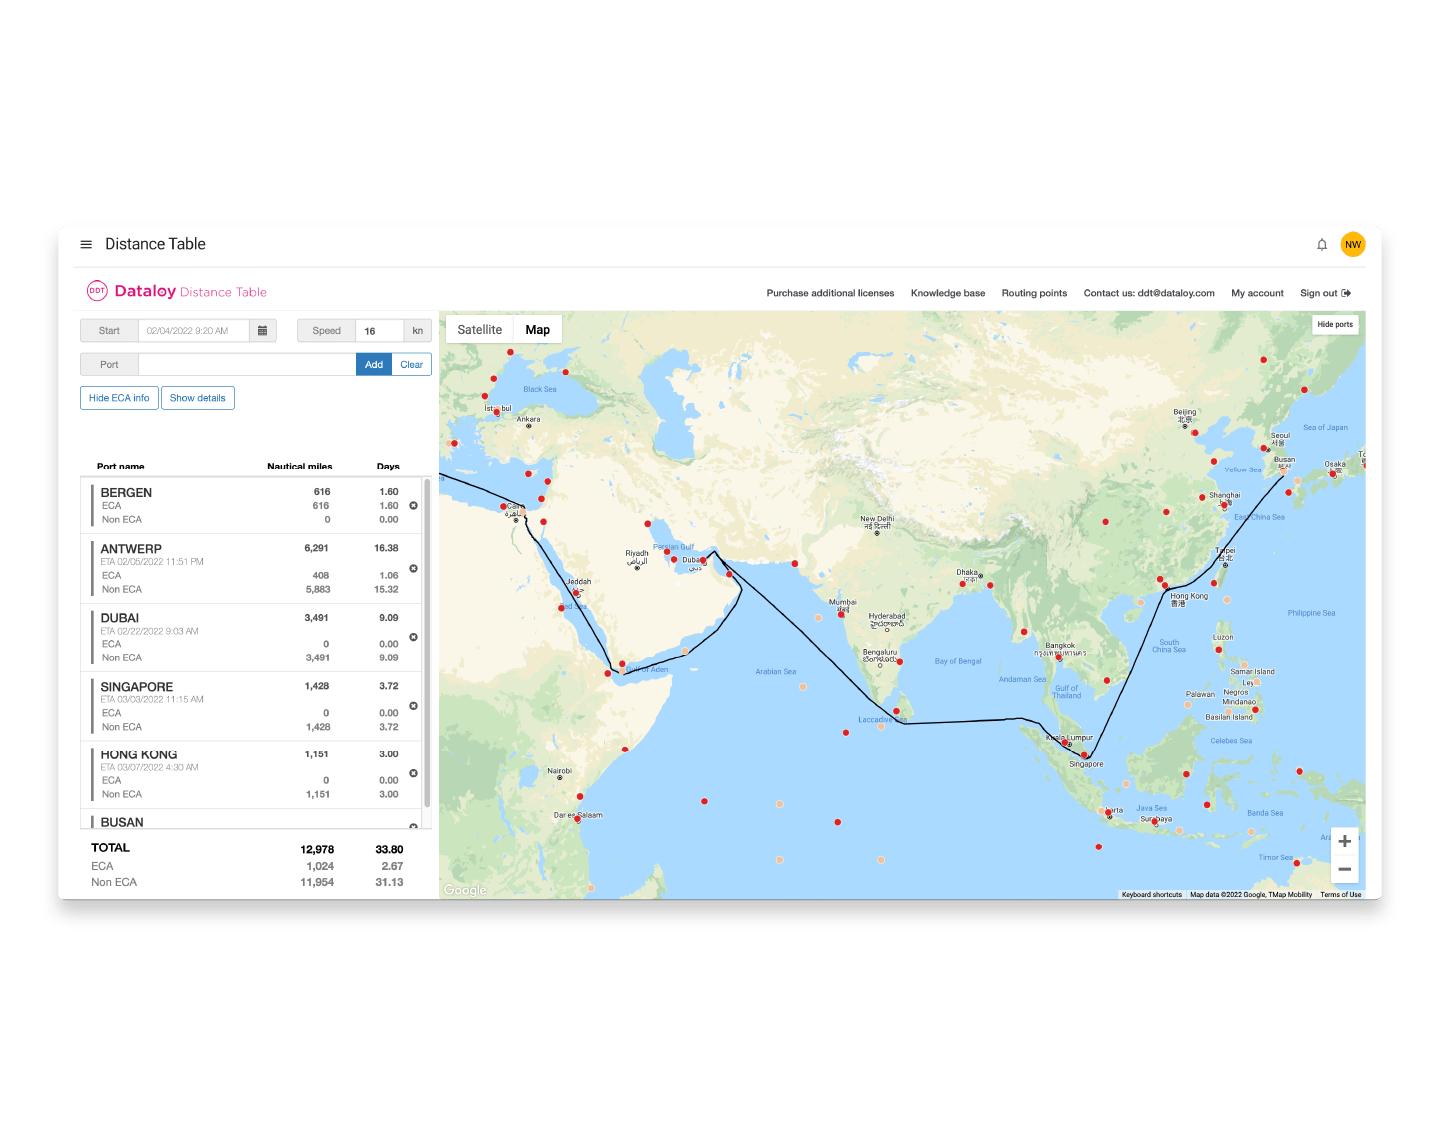Select the SINGAPORE port name
The width and height of the screenshot is (1440, 1126).
(137, 687)
